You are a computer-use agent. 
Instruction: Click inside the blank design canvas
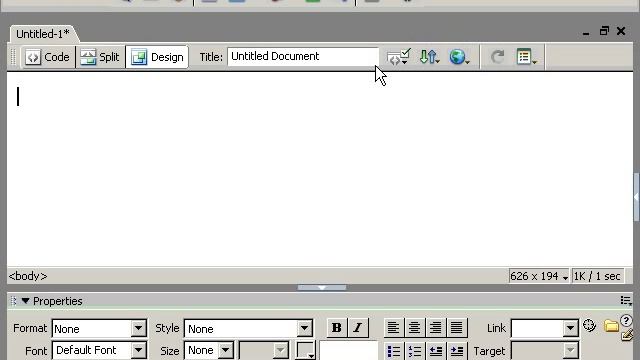[x=320, y=169]
